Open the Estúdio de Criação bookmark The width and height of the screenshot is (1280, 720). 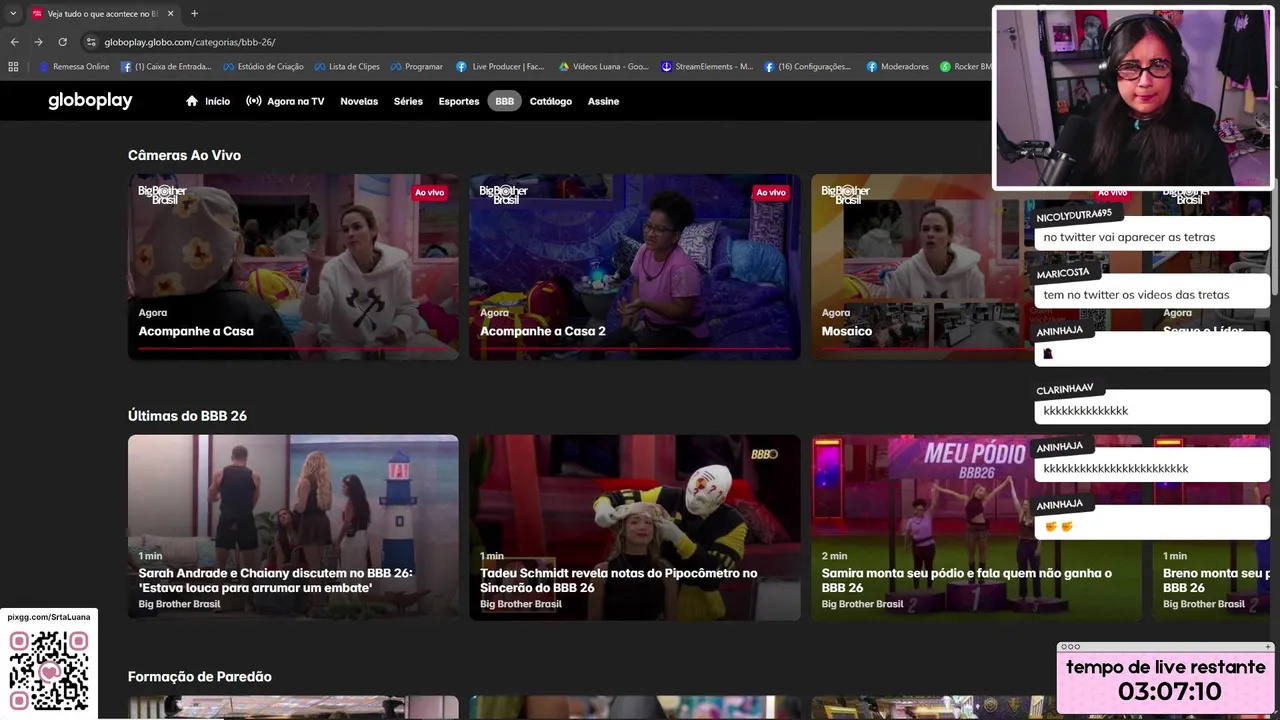point(264,67)
